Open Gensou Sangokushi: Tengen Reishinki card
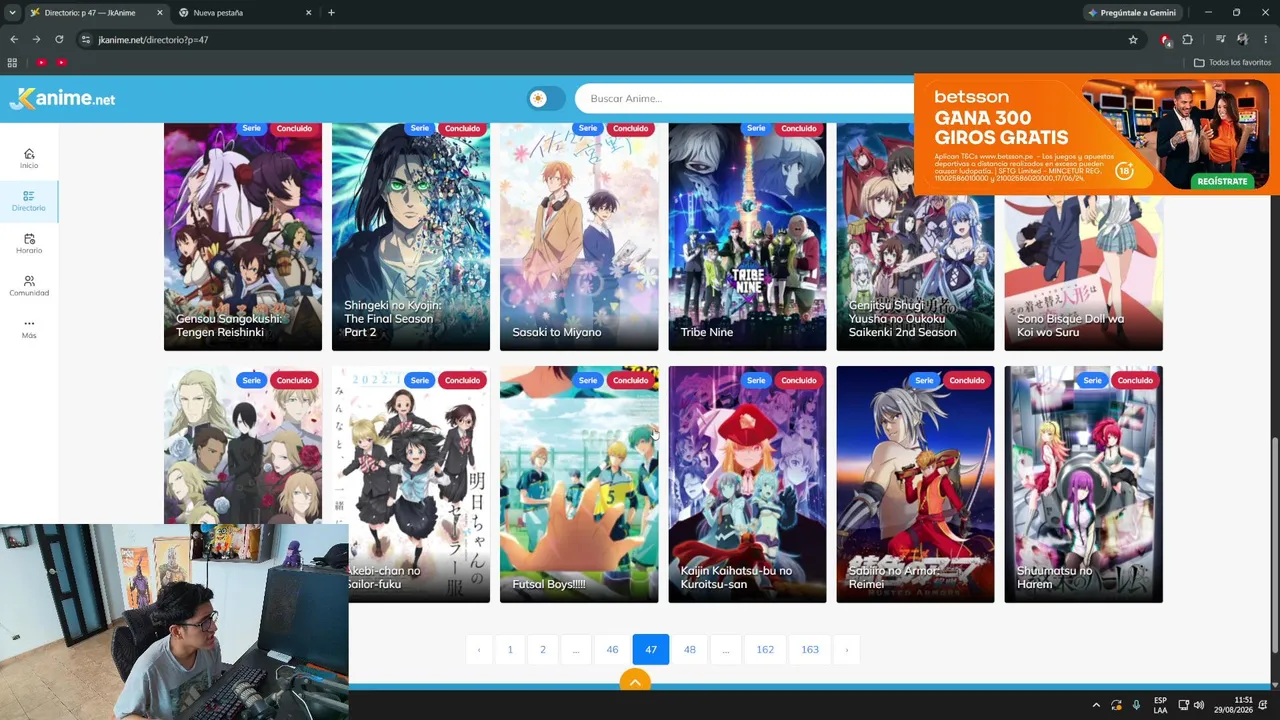1280x720 pixels. 243,236
